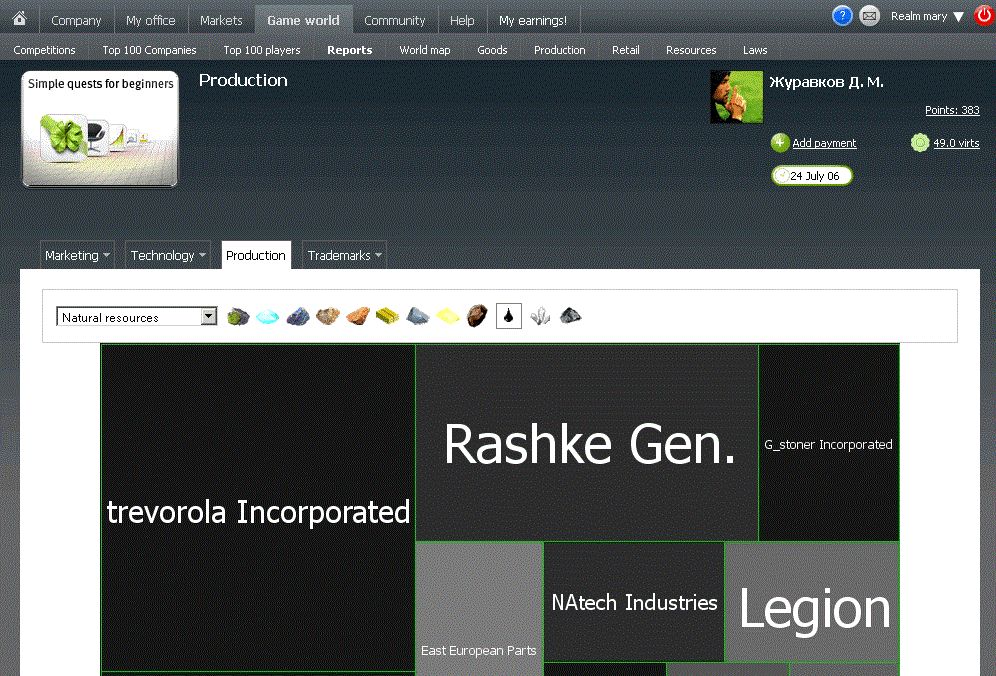The width and height of the screenshot is (996, 676).
Task: Open the Markets menu
Action: (221, 20)
